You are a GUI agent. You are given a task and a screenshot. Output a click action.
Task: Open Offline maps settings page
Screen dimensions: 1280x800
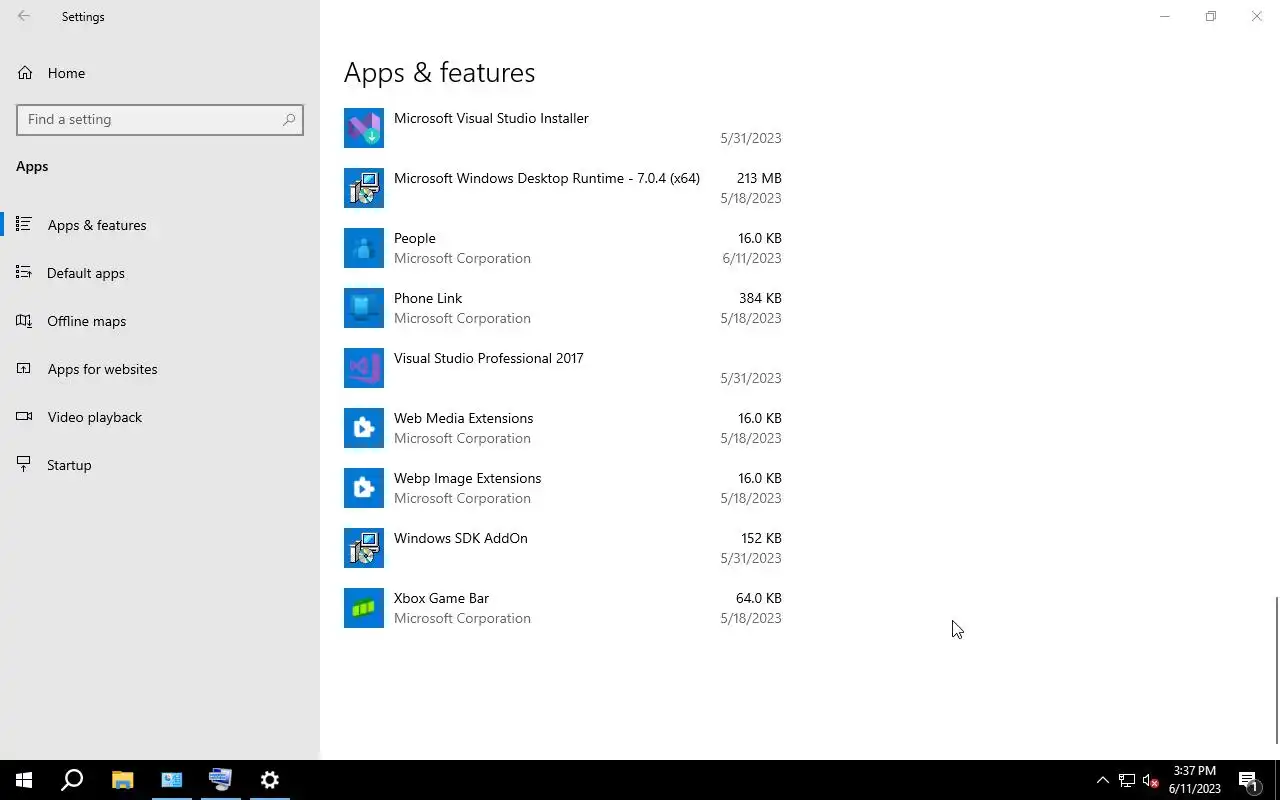pyautogui.click(x=160, y=321)
